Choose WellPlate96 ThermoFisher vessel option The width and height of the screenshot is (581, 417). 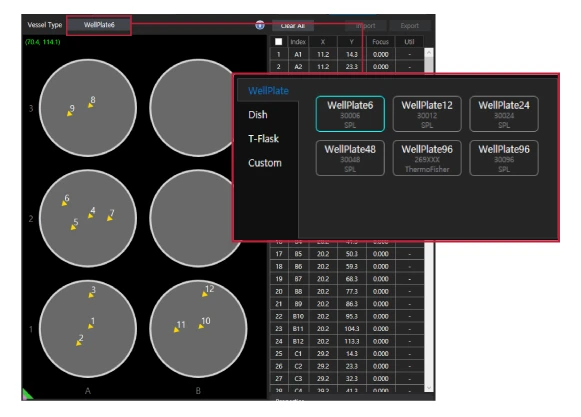pos(427,158)
